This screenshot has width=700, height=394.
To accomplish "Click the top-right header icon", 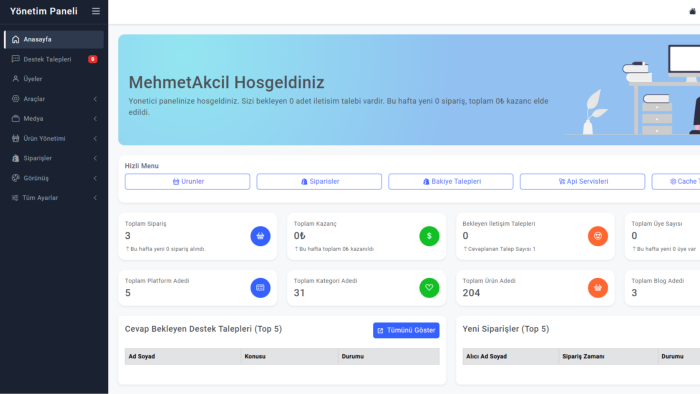I will point(692,11).
